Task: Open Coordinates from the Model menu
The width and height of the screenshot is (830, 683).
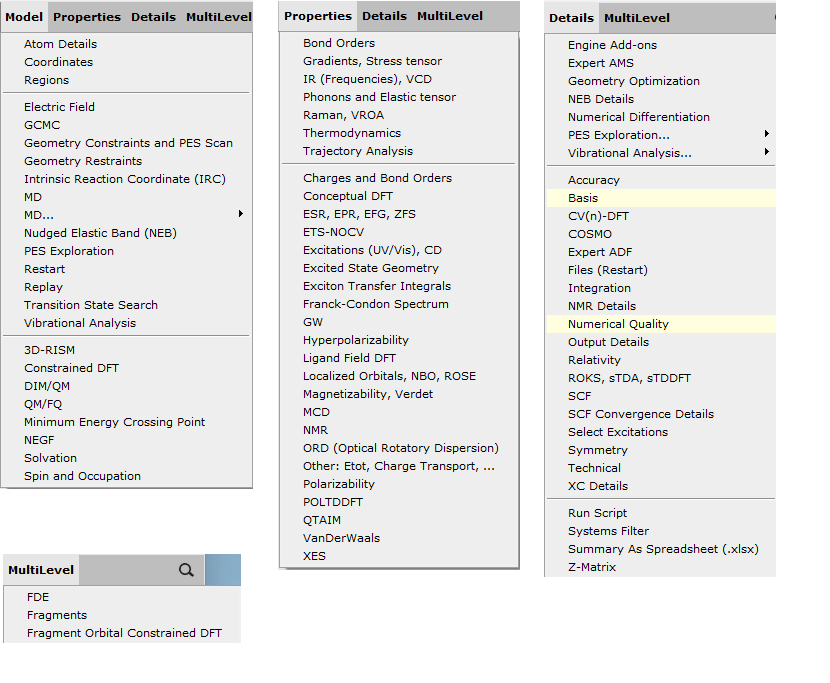Action: tap(60, 62)
